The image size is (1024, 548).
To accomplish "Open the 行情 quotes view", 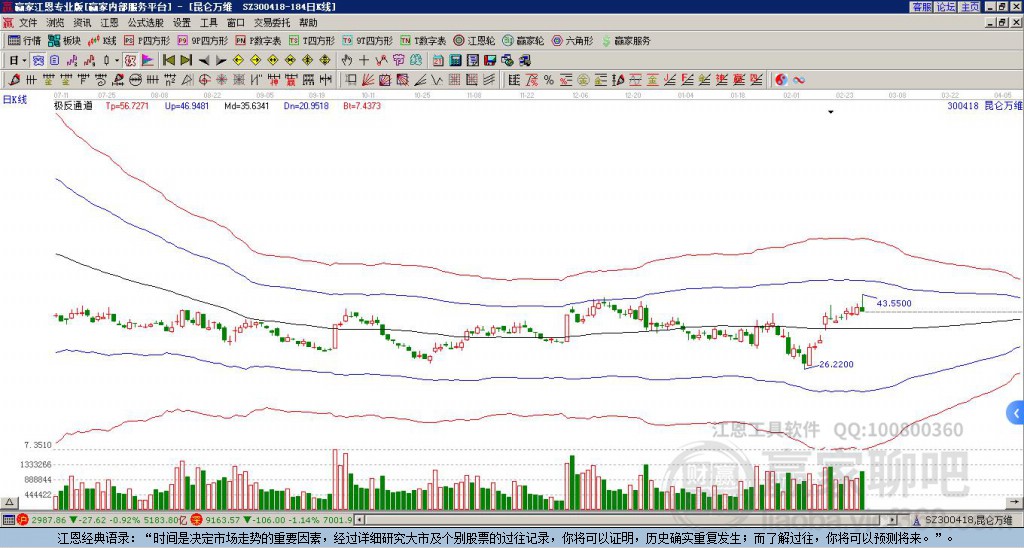I will 24,40.
